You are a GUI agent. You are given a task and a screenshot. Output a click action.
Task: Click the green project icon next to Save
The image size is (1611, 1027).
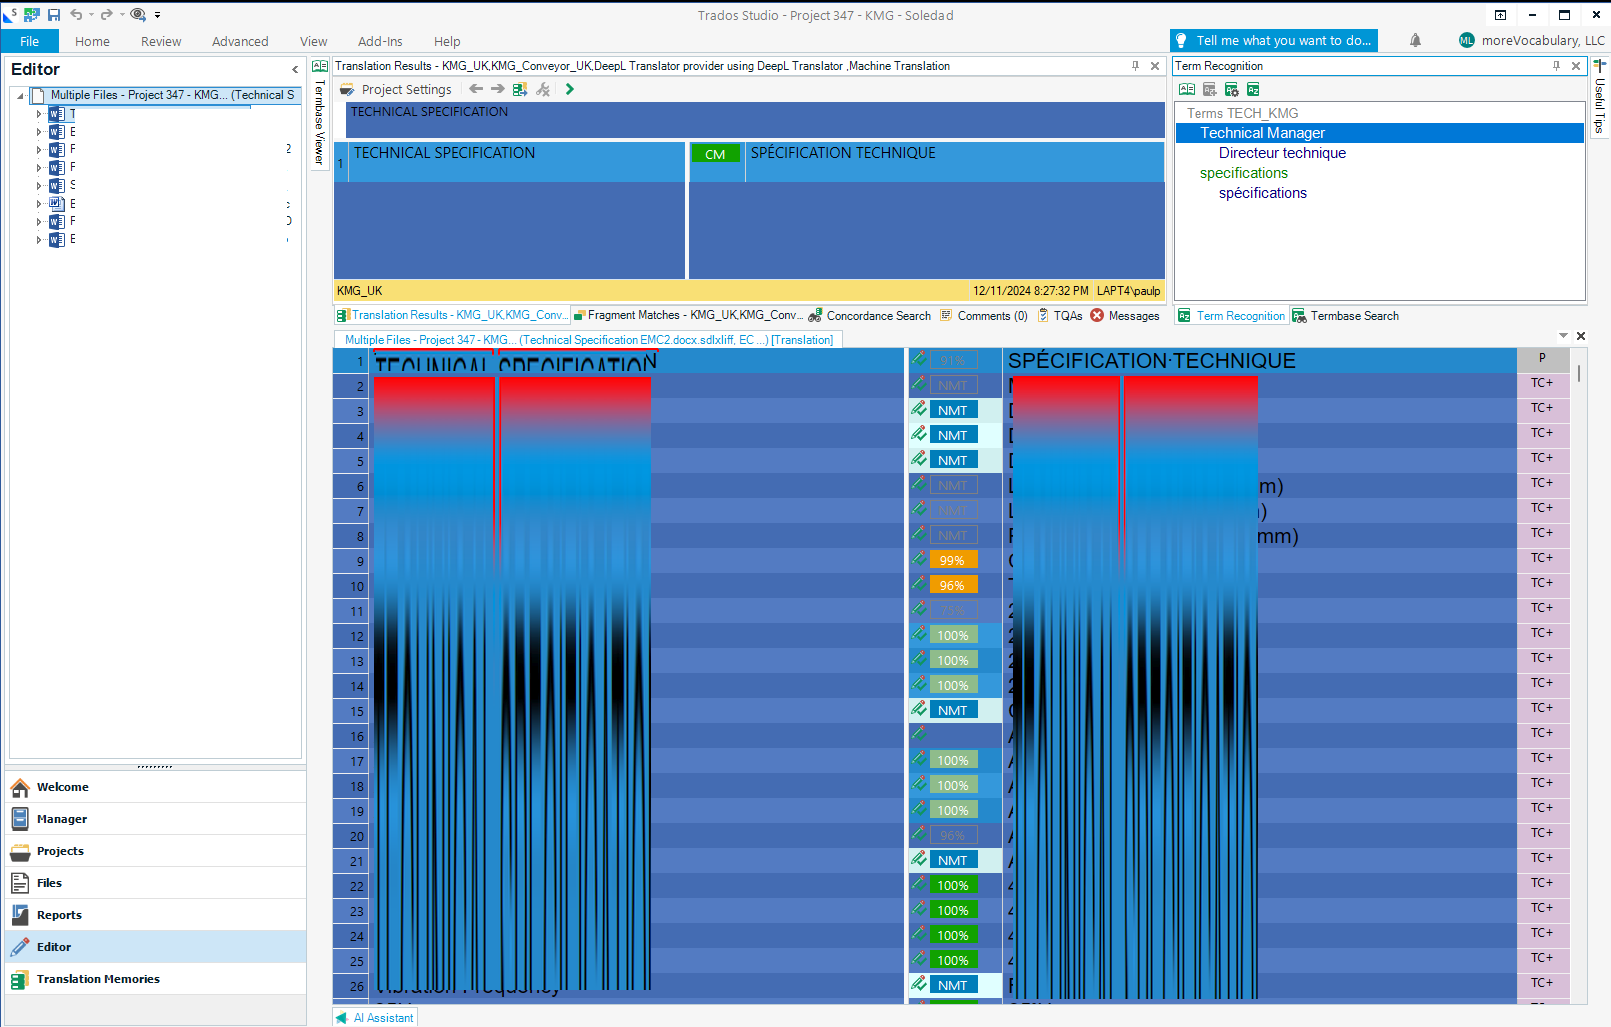point(32,15)
